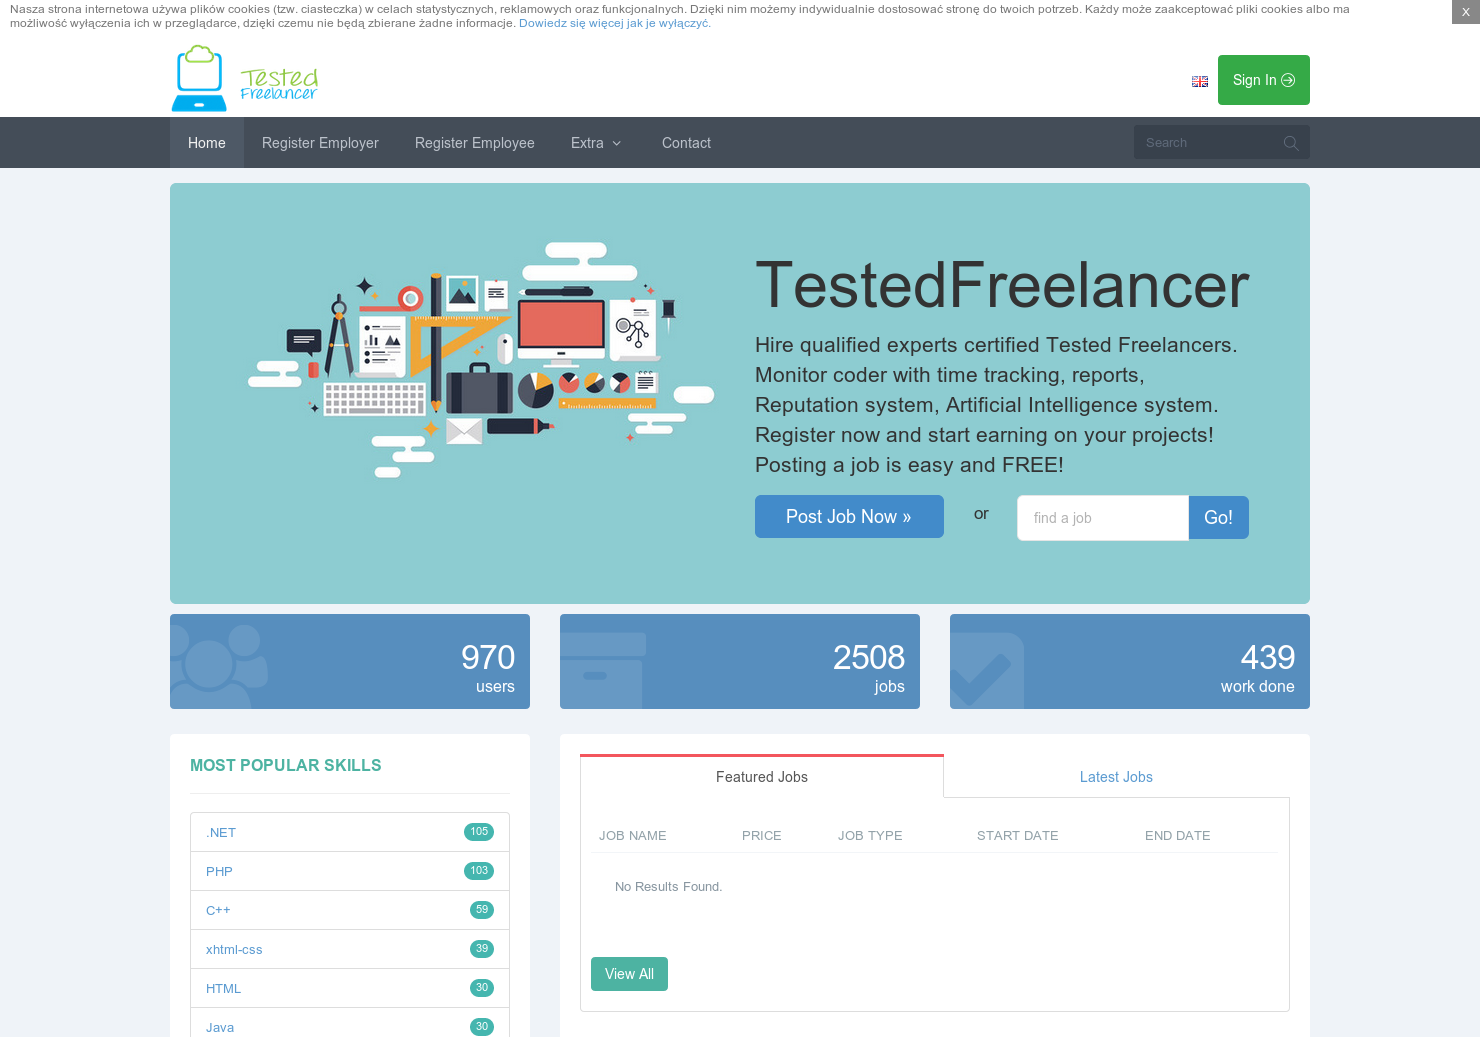The width and height of the screenshot is (1480, 1037).
Task: Select the PHP skill link
Action: [x=219, y=871]
